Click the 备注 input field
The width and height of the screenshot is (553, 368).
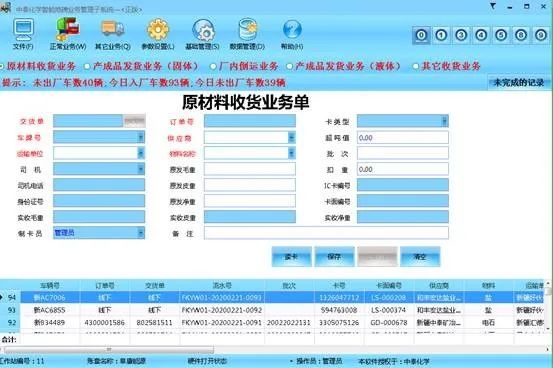[326, 233]
